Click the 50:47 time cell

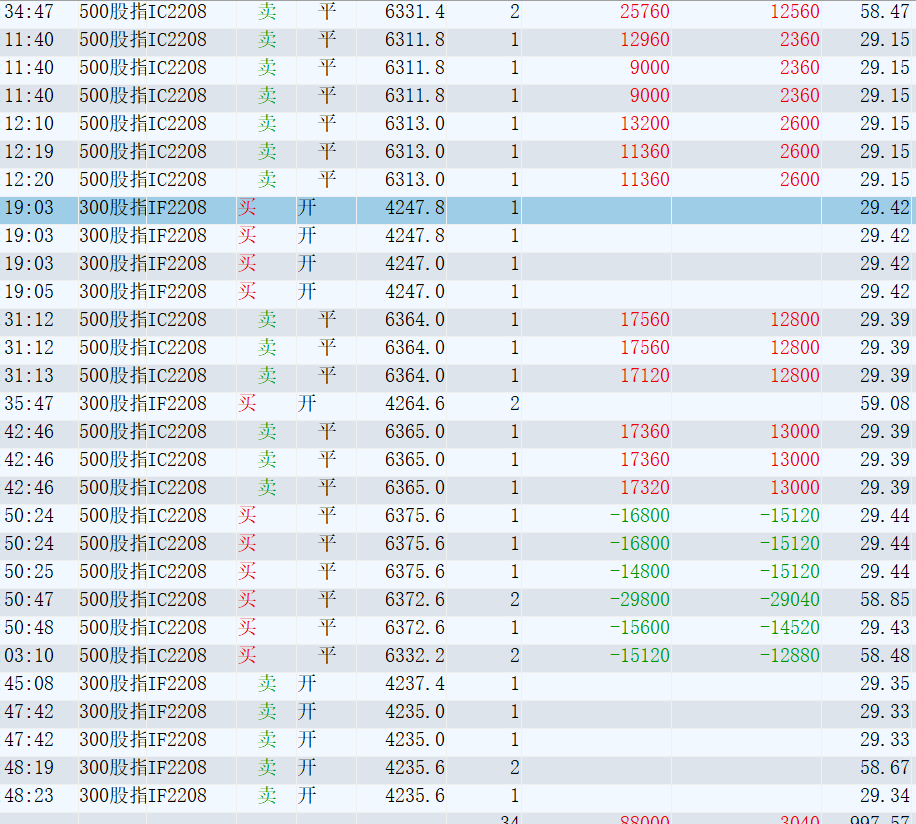(x=29, y=600)
